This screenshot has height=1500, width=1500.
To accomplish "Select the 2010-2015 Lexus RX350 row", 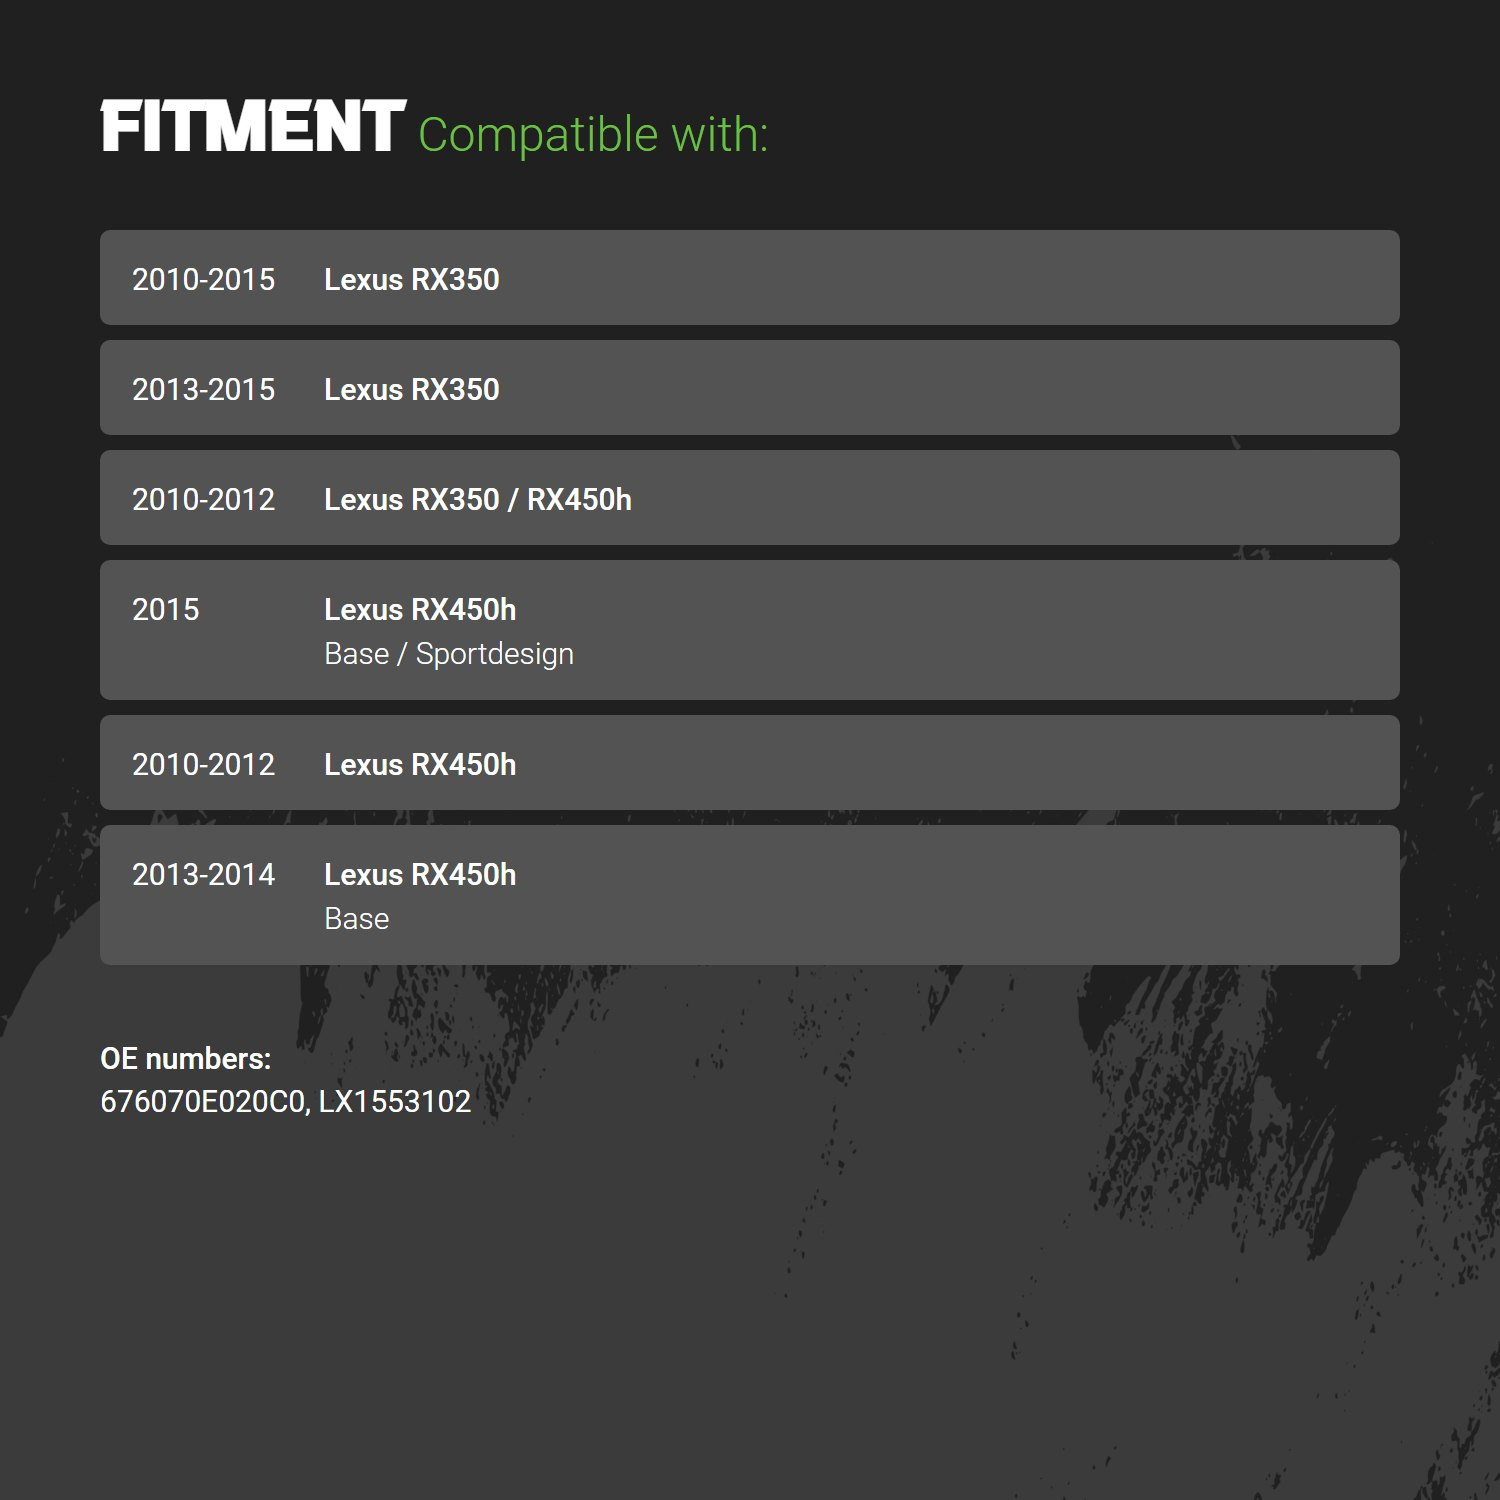I will pyautogui.click(x=750, y=277).
